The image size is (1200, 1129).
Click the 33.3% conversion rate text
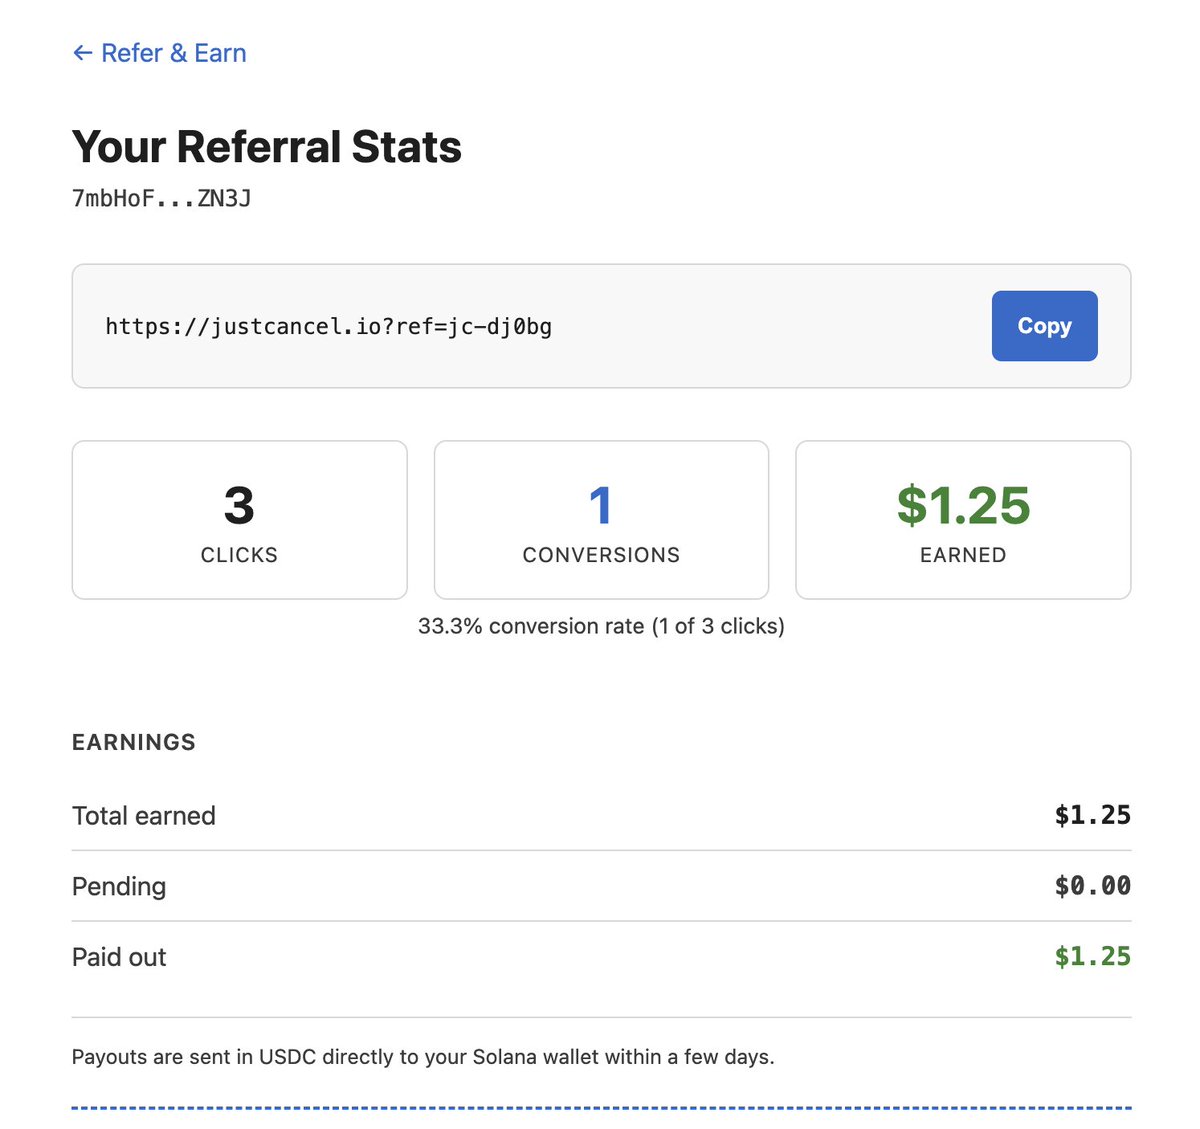point(601,627)
